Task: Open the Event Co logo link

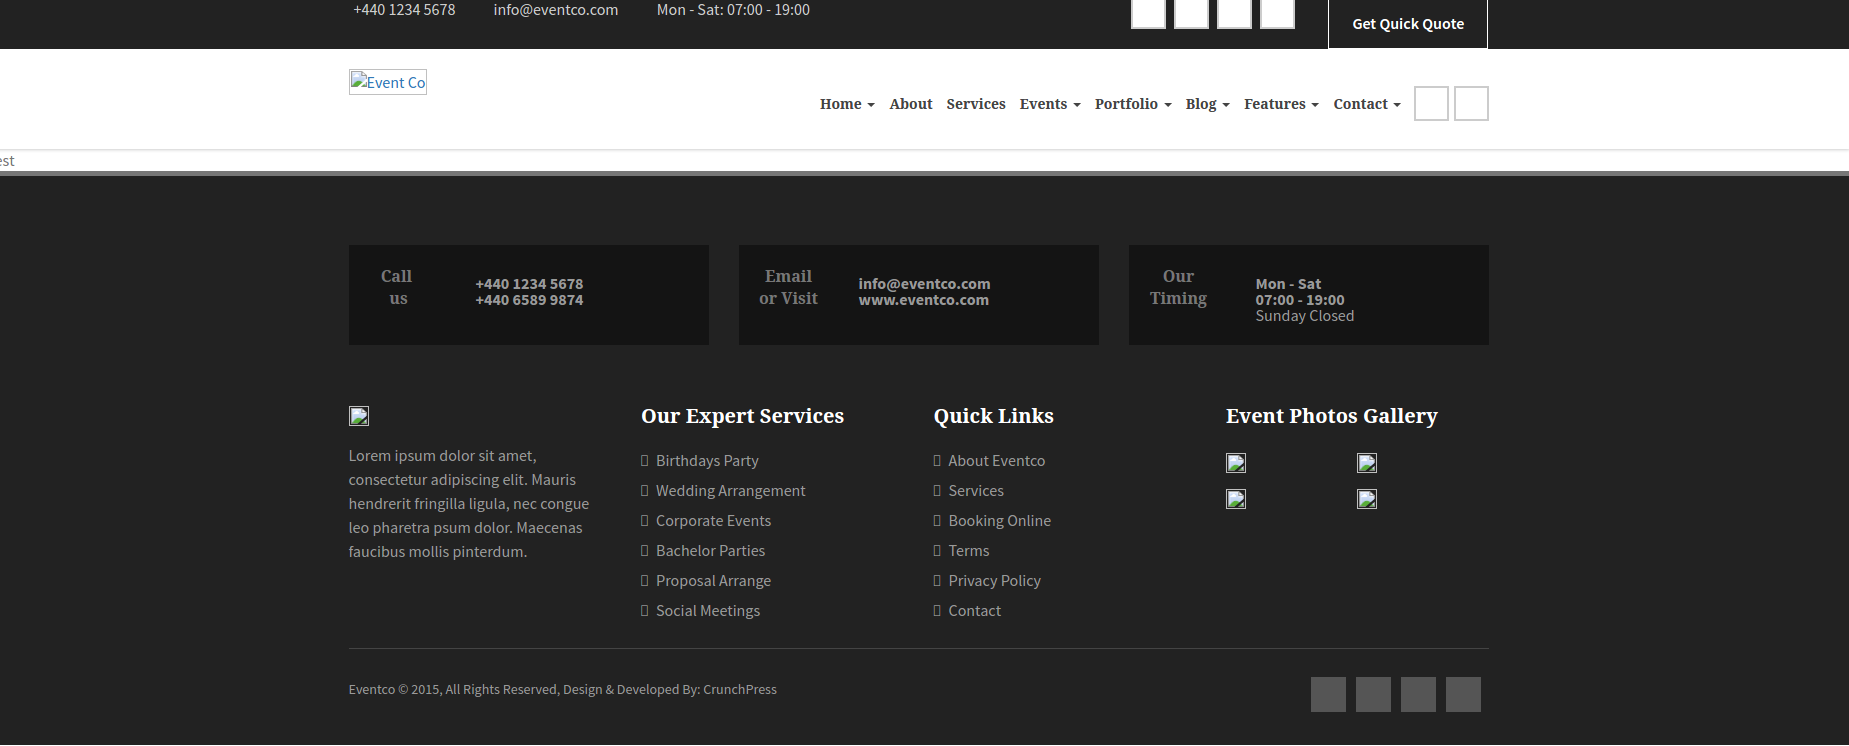Action: tap(388, 82)
